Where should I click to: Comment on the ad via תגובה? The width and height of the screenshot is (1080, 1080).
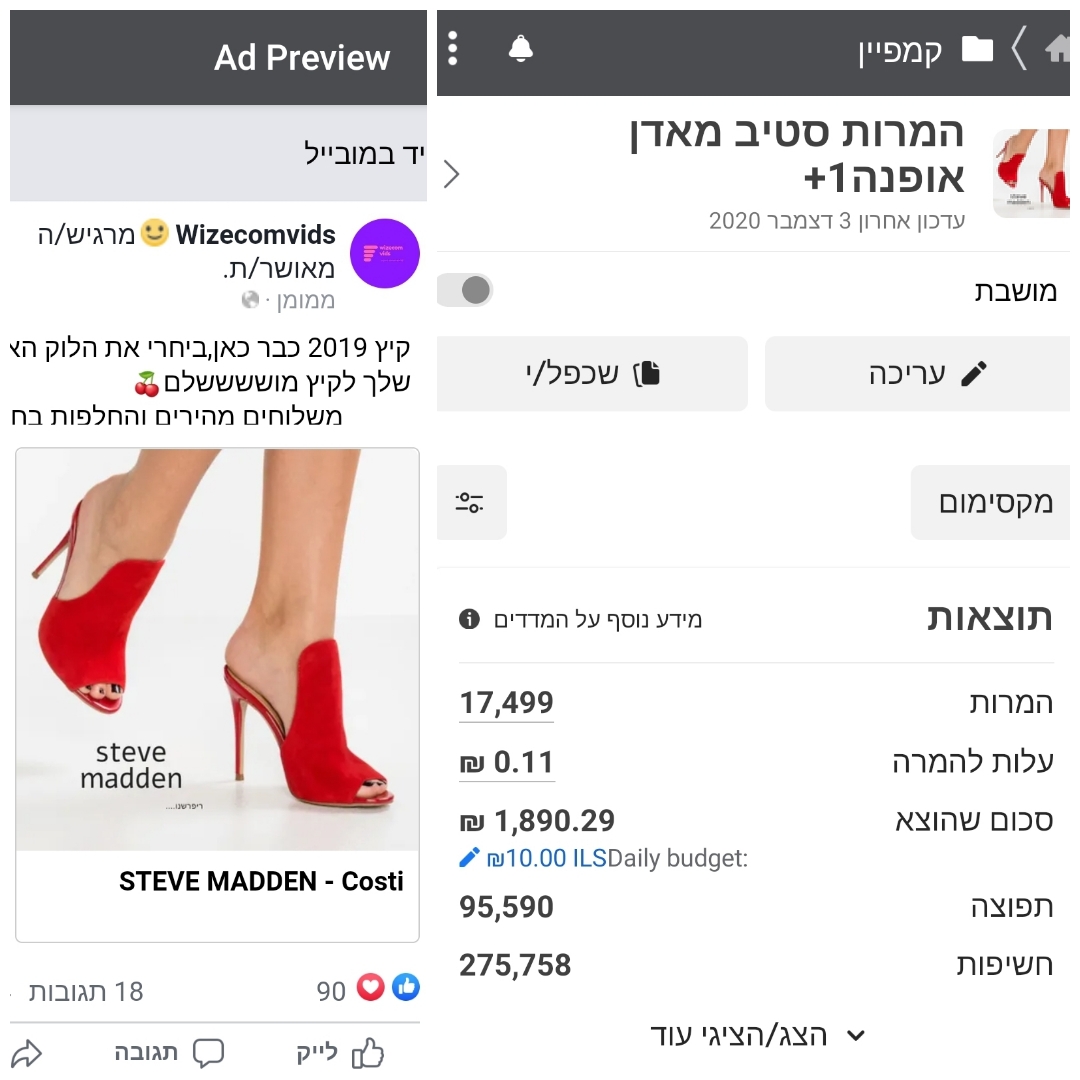pos(169,1052)
